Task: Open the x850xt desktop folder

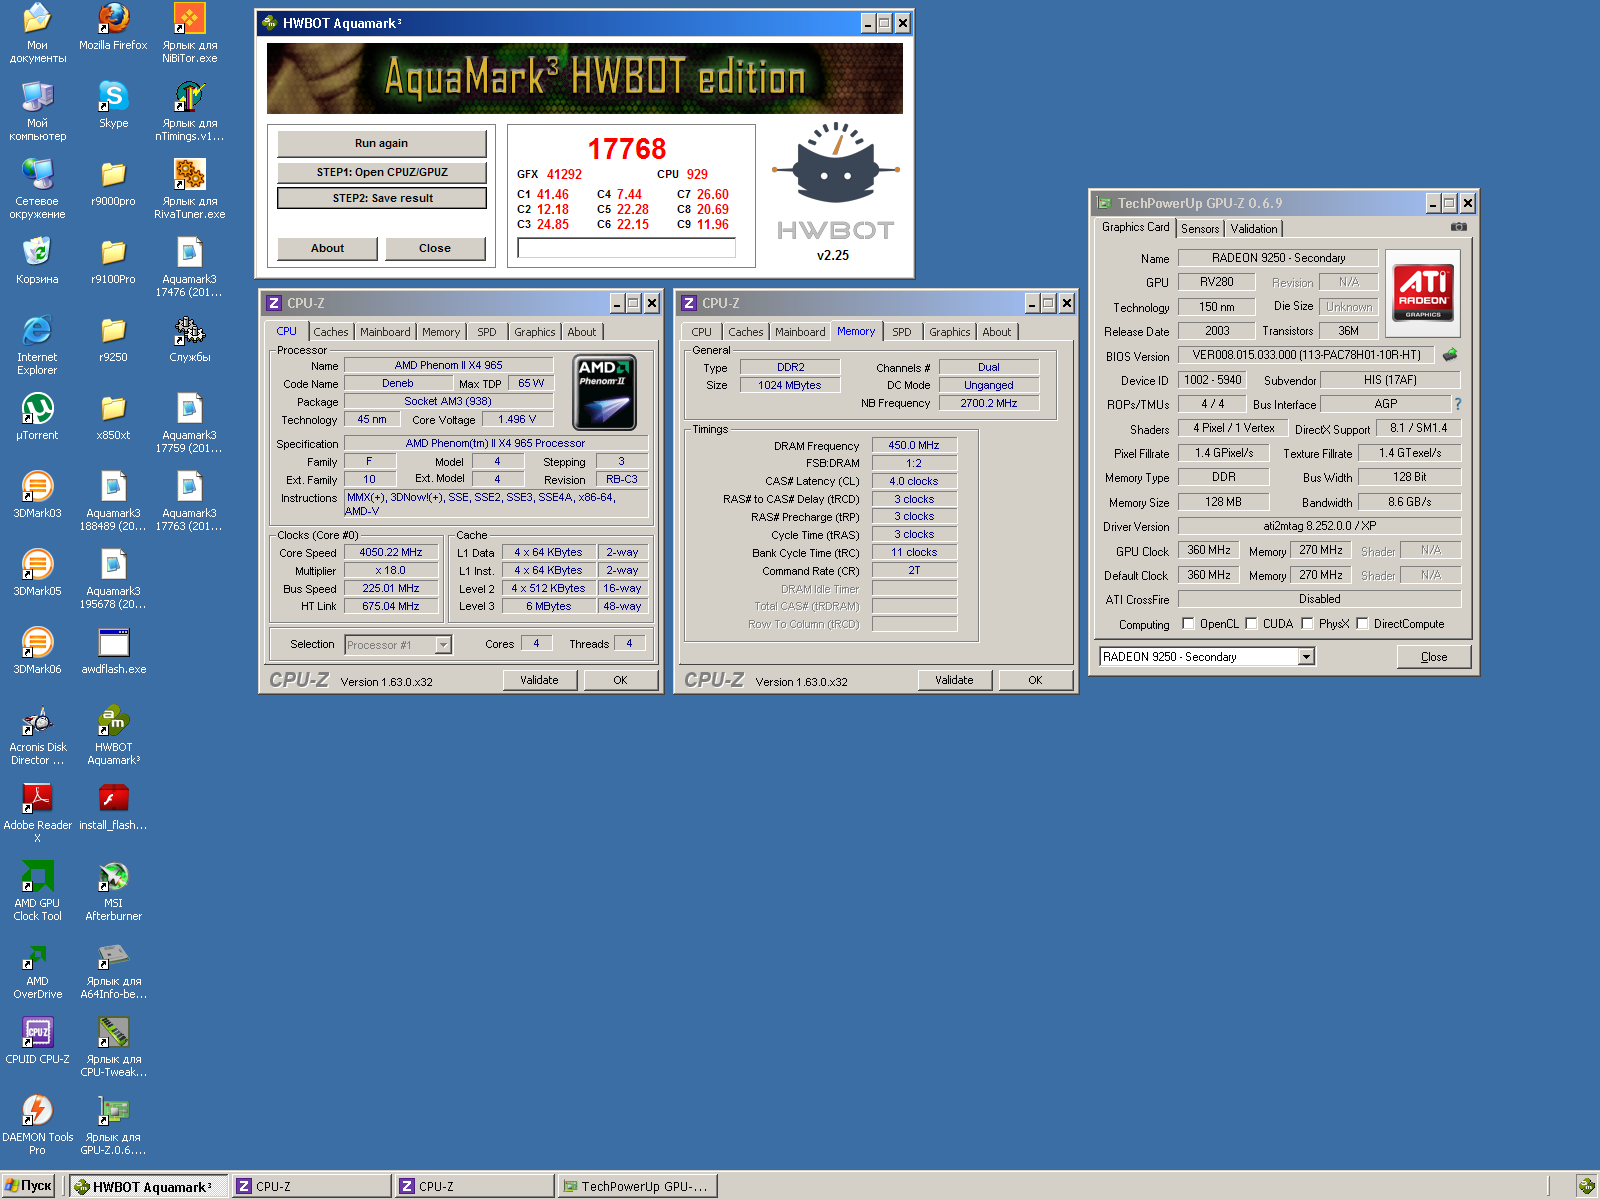Action: (113, 417)
